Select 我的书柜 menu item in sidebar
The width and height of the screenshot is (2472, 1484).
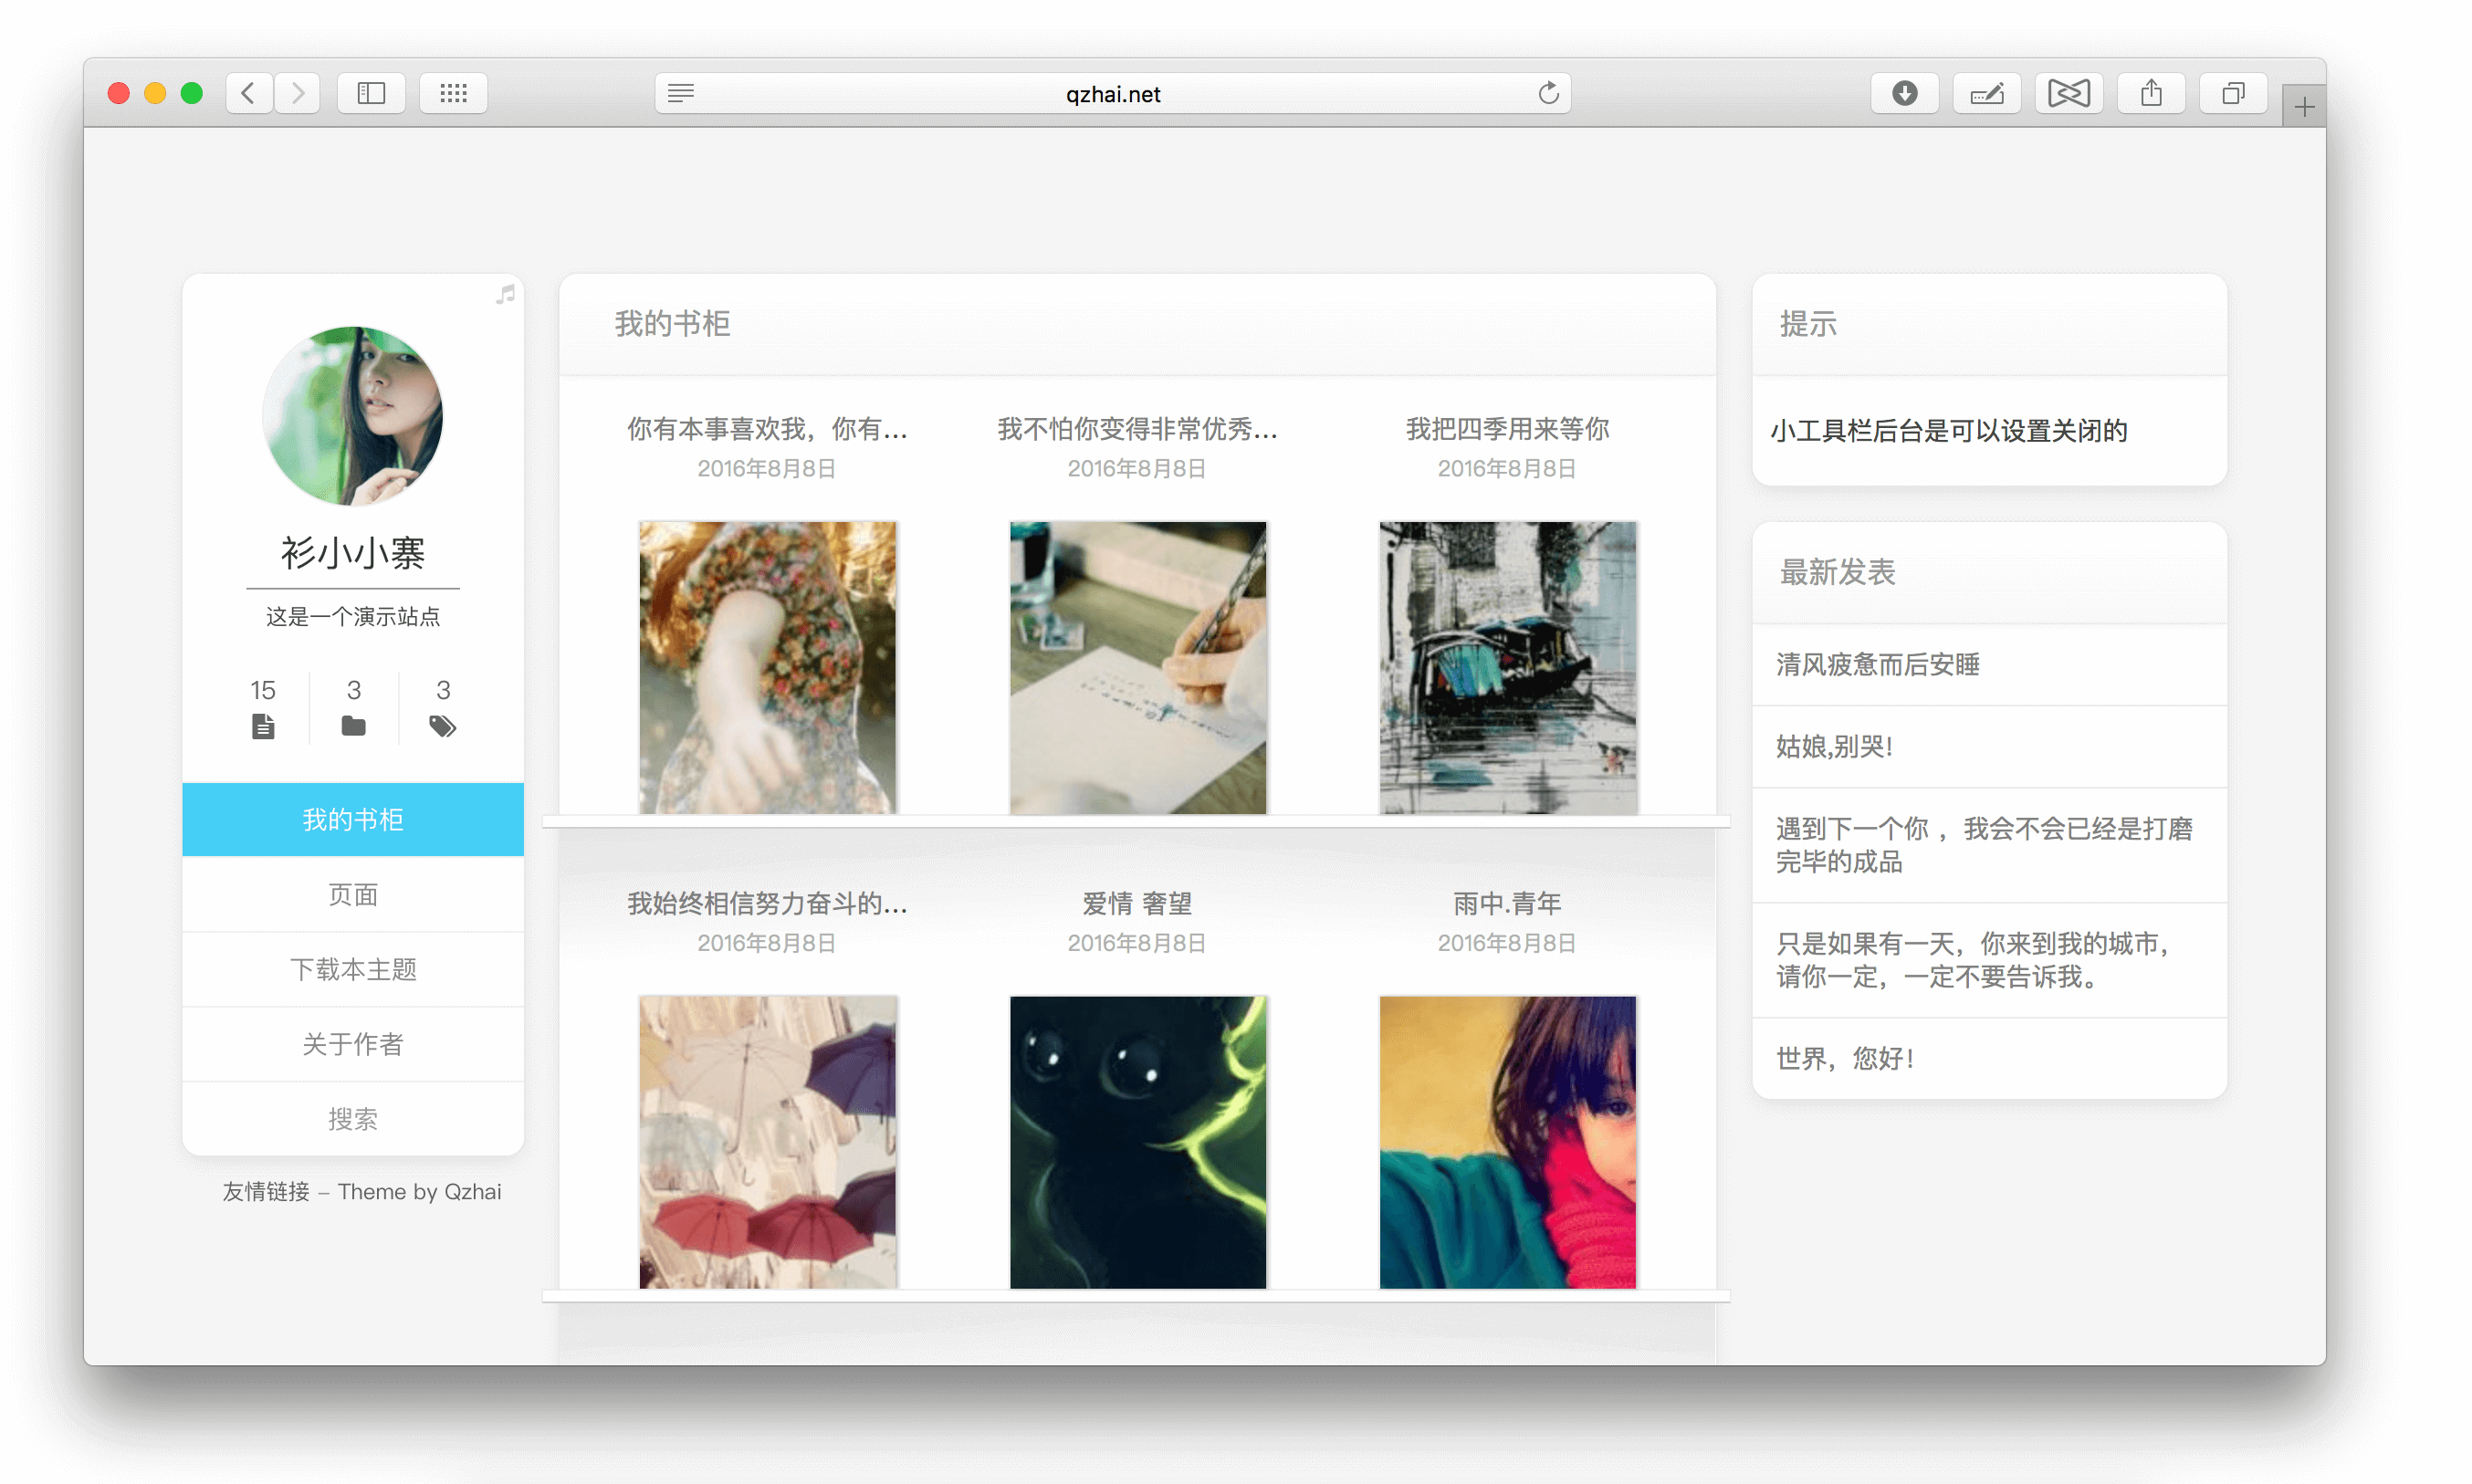pos(353,820)
